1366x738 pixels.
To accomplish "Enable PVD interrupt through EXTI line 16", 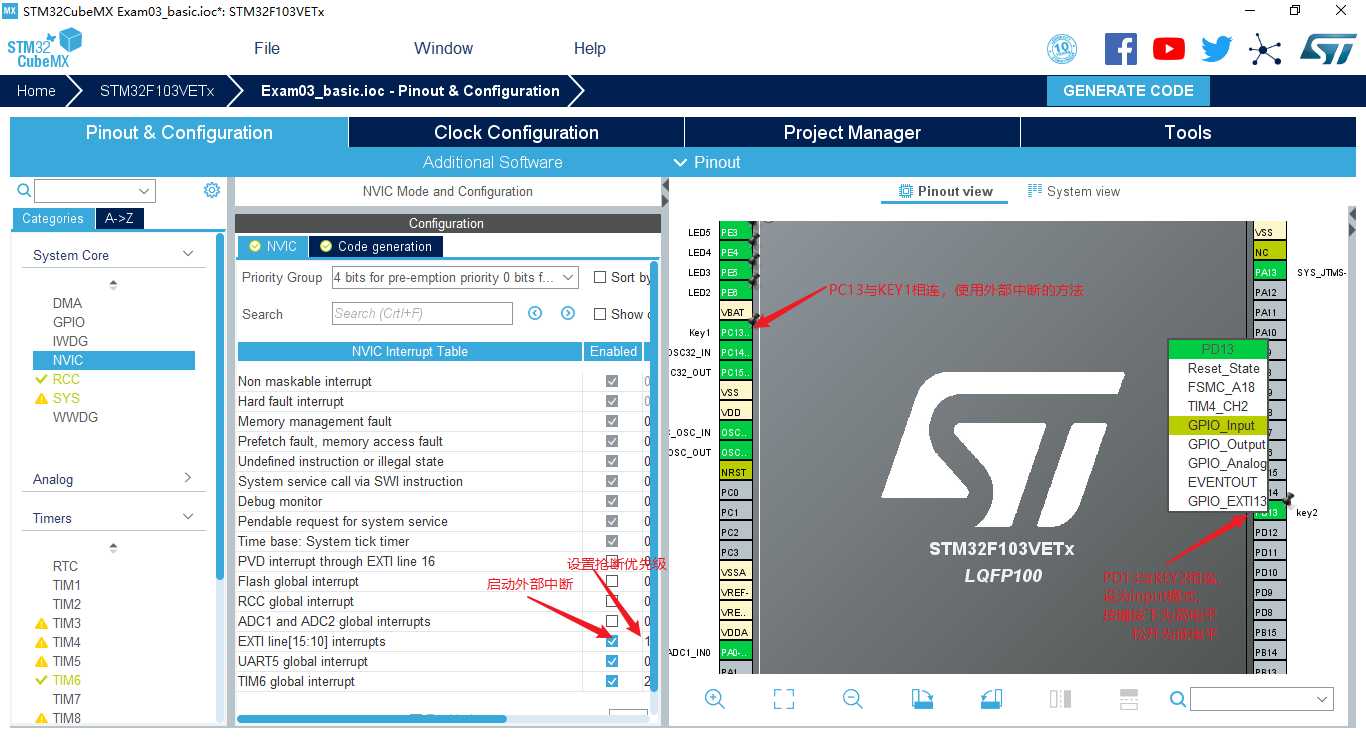I will 612,561.
